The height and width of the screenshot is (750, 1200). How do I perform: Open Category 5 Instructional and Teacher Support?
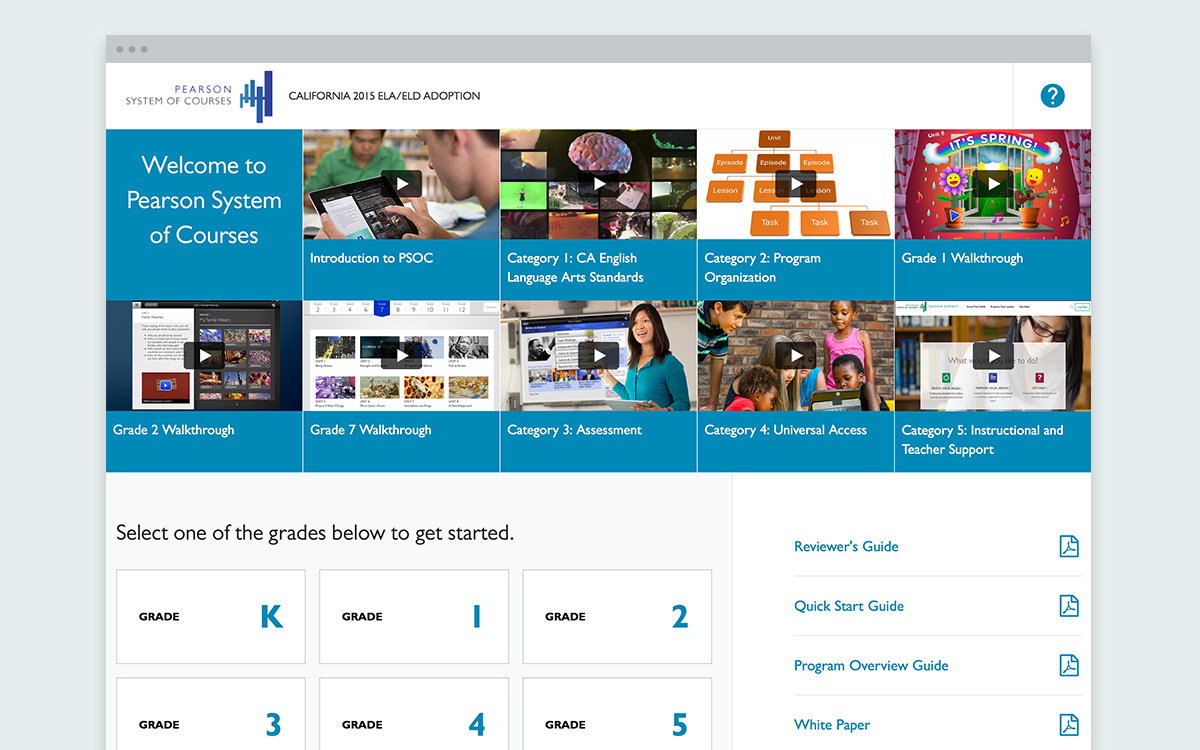[x=992, y=356]
